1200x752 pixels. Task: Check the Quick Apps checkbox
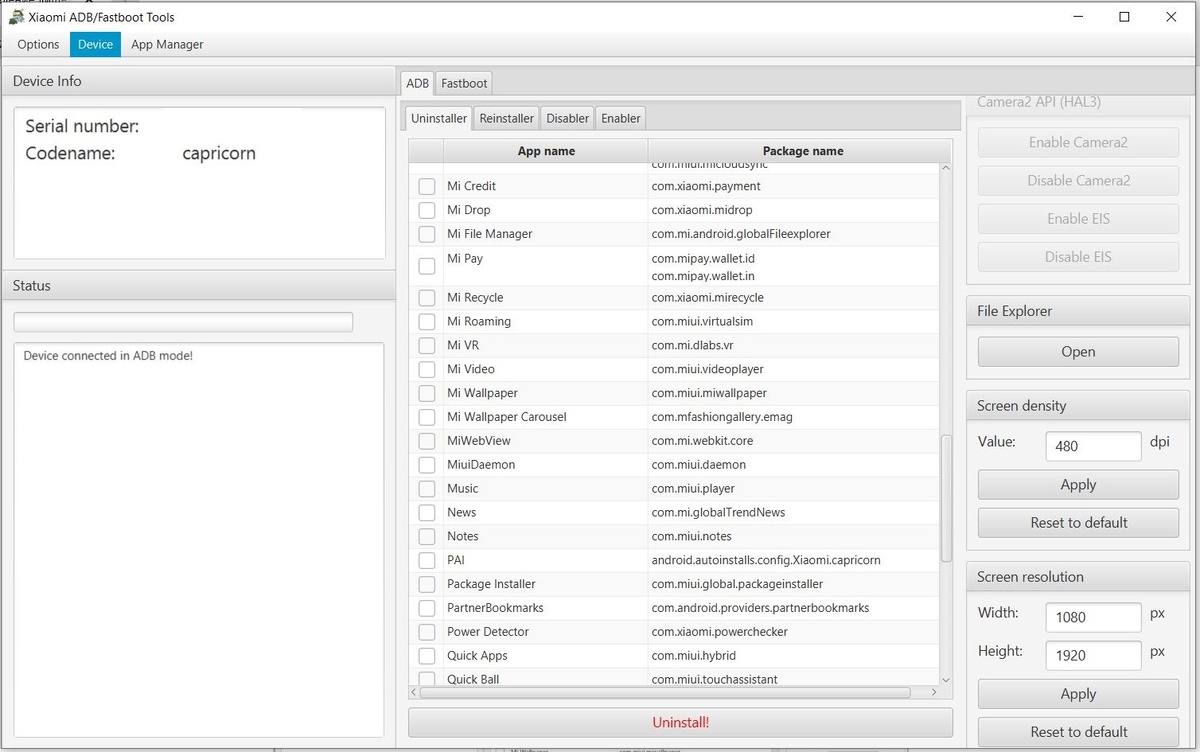click(427, 656)
